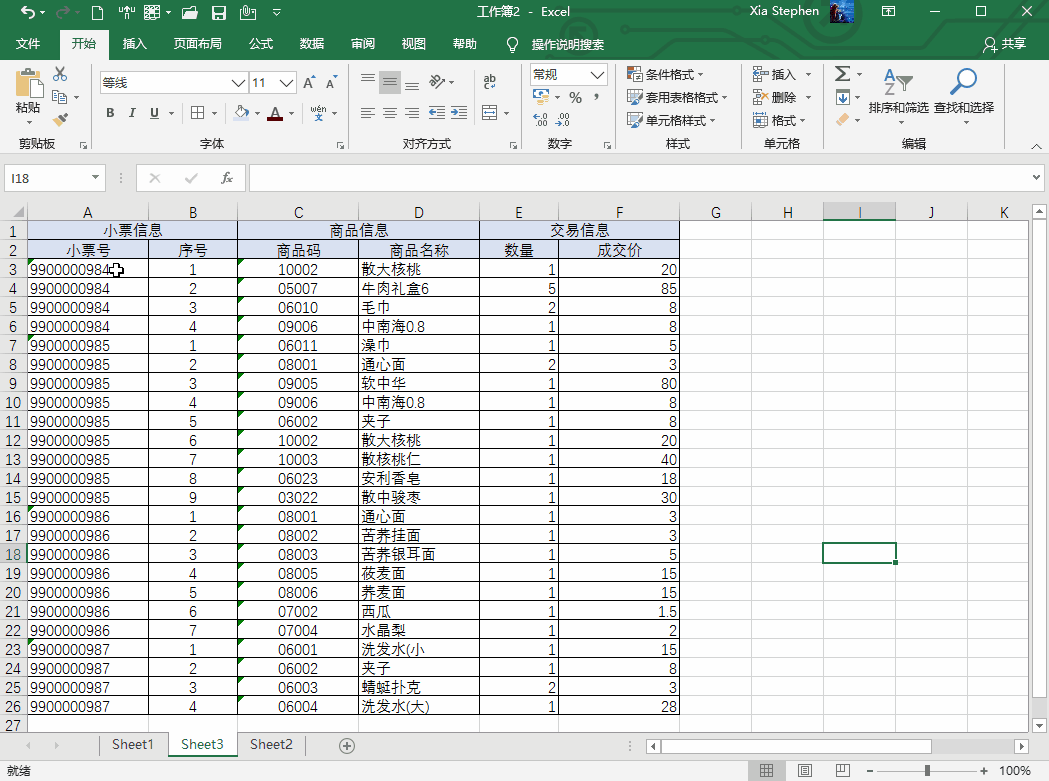Click the Save floppy disk icon
Viewport: 1049px width, 781px height.
click(x=219, y=12)
